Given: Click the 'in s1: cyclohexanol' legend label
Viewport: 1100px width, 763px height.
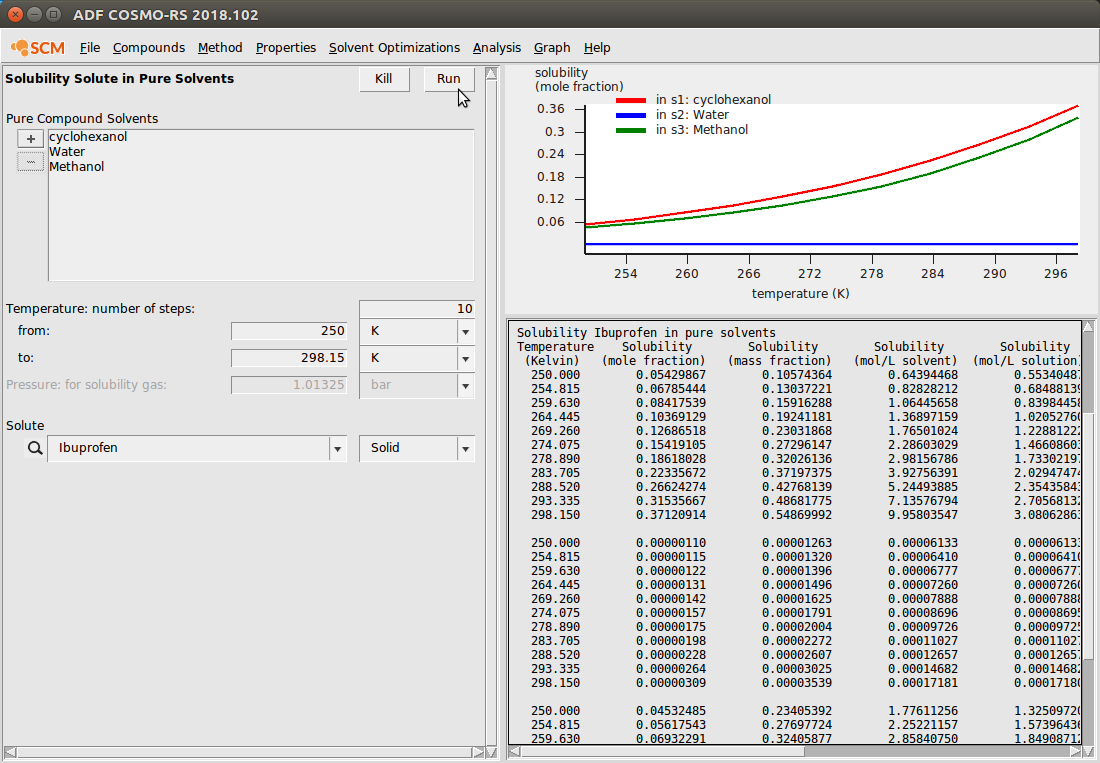Looking at the screenshot, I should [713, 100].
